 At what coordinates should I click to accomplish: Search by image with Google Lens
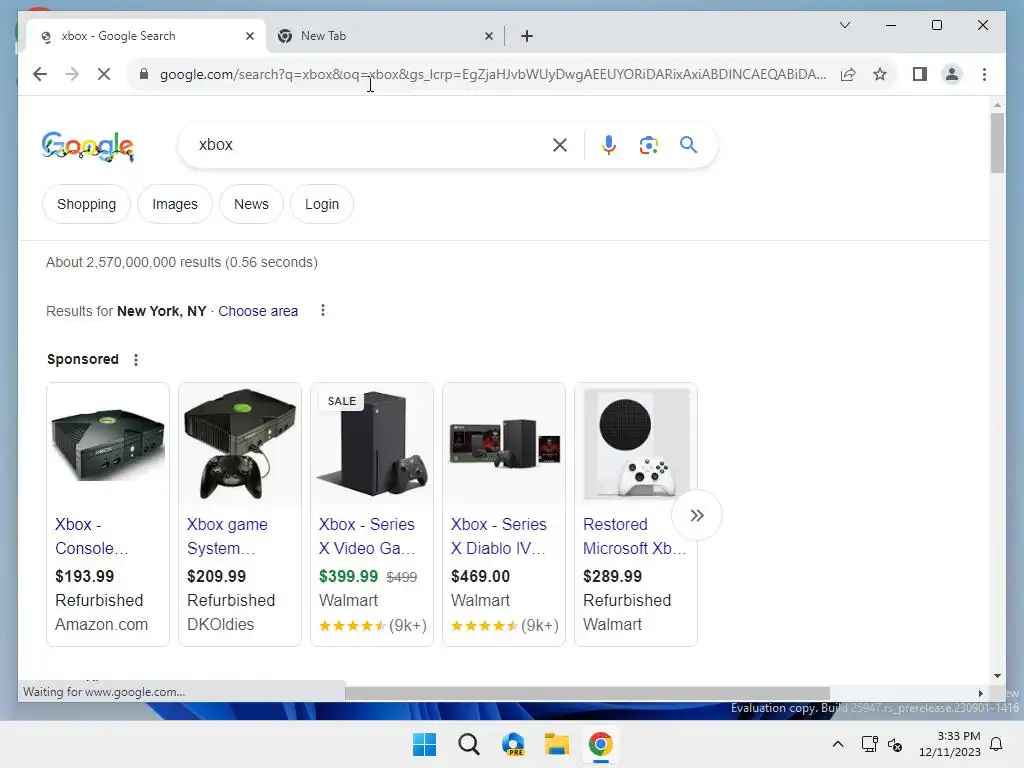(648, 145)
